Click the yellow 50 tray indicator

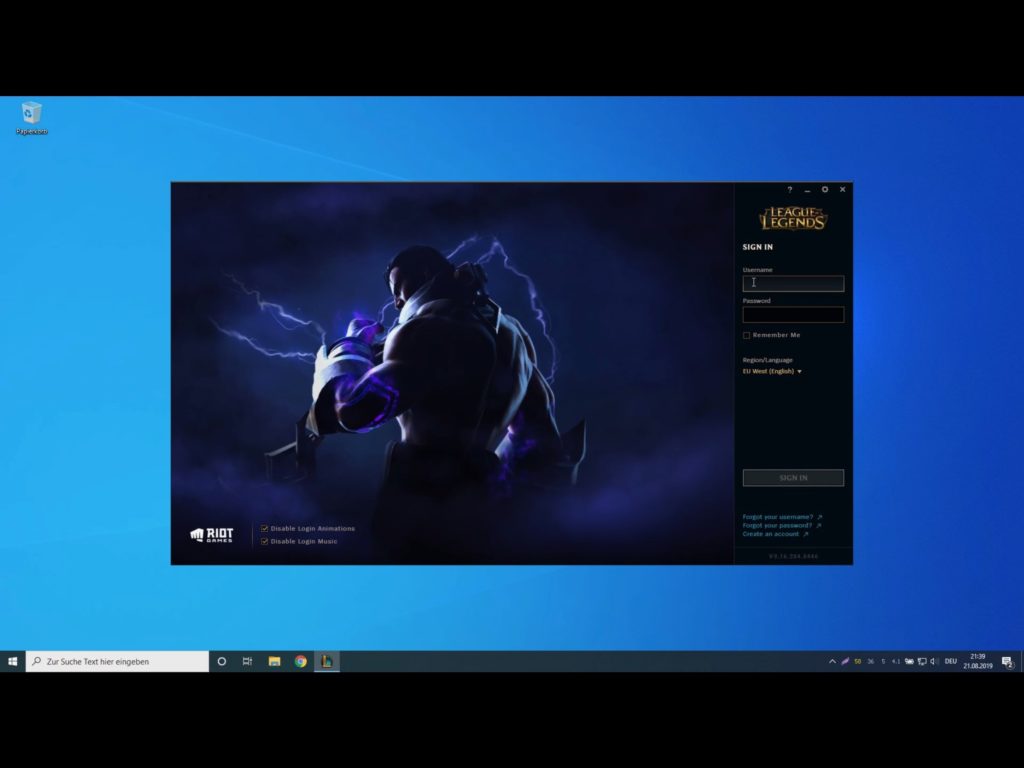857,661
